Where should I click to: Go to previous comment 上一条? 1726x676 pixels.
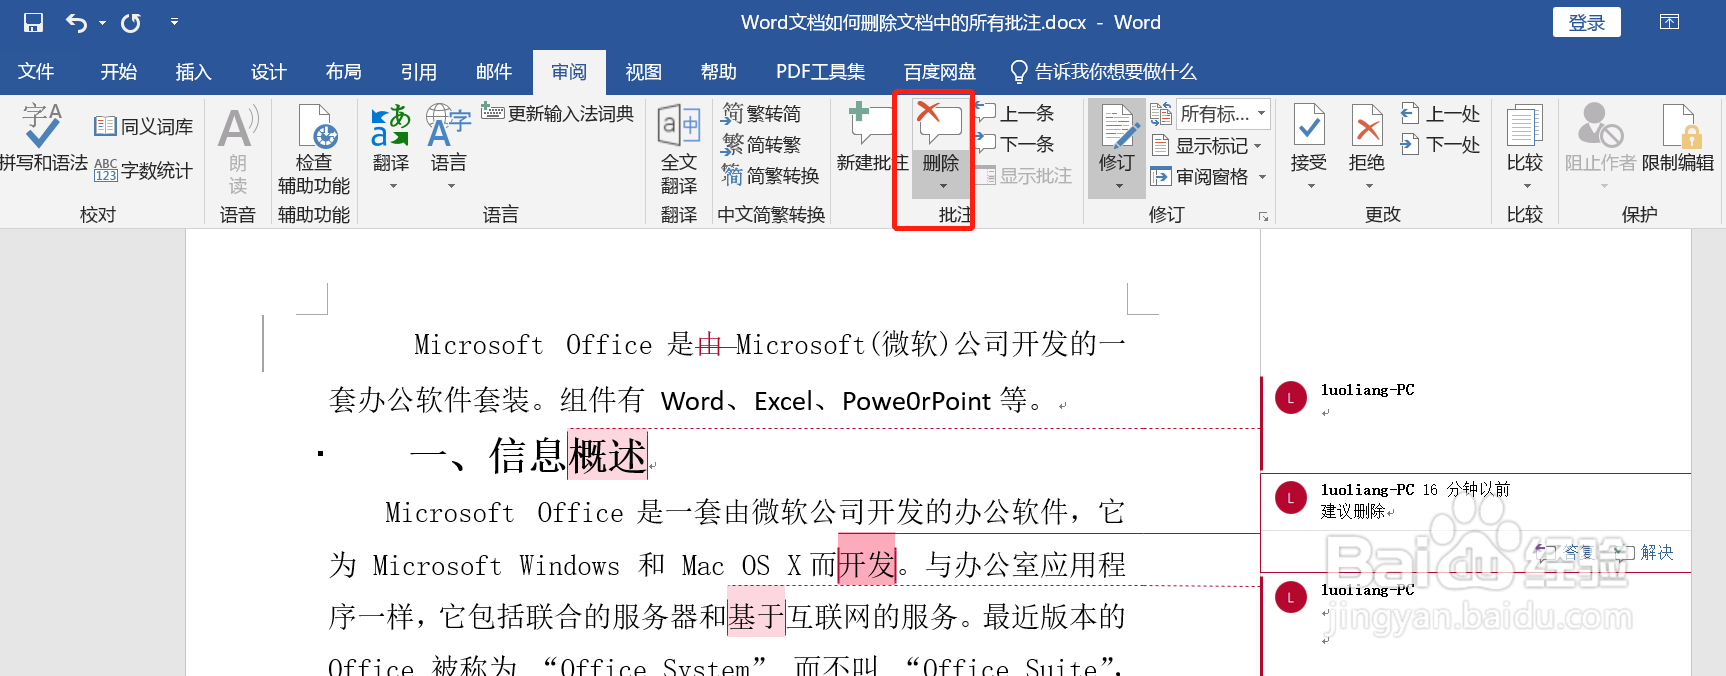pos(1015,114)
